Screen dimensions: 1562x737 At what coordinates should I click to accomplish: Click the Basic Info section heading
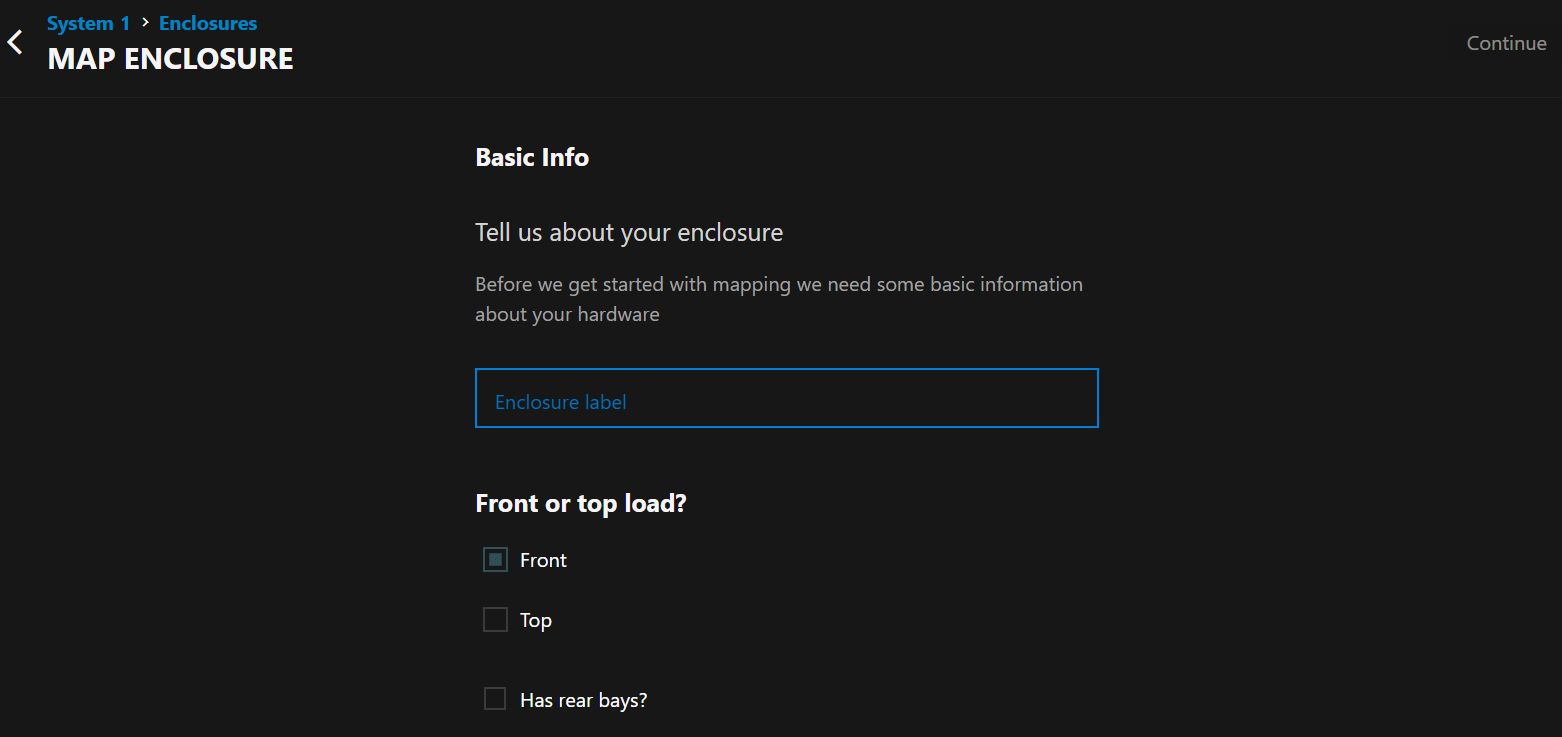coord(532,157)
